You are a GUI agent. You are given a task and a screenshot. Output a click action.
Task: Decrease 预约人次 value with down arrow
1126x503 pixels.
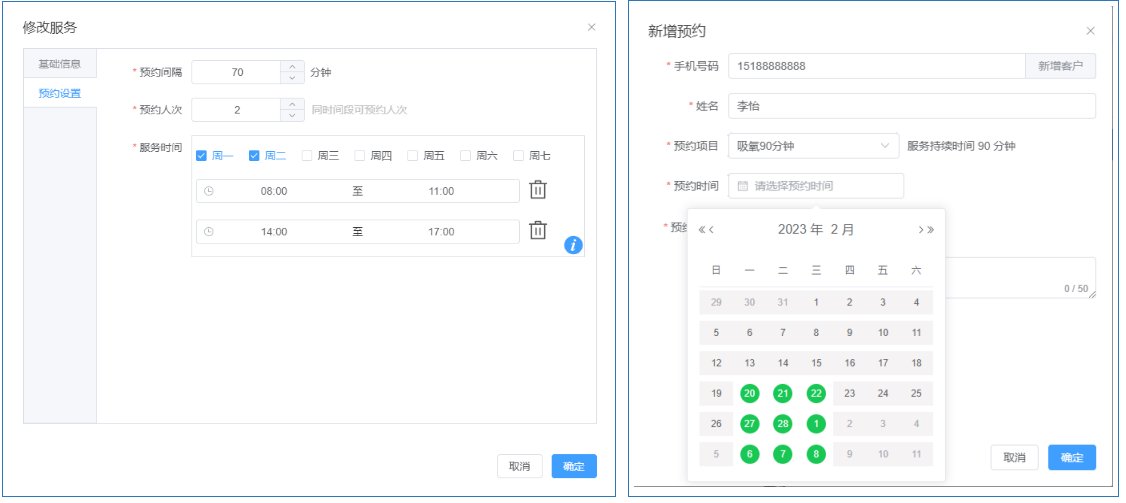pyautogui.click(x=291, y=116)
